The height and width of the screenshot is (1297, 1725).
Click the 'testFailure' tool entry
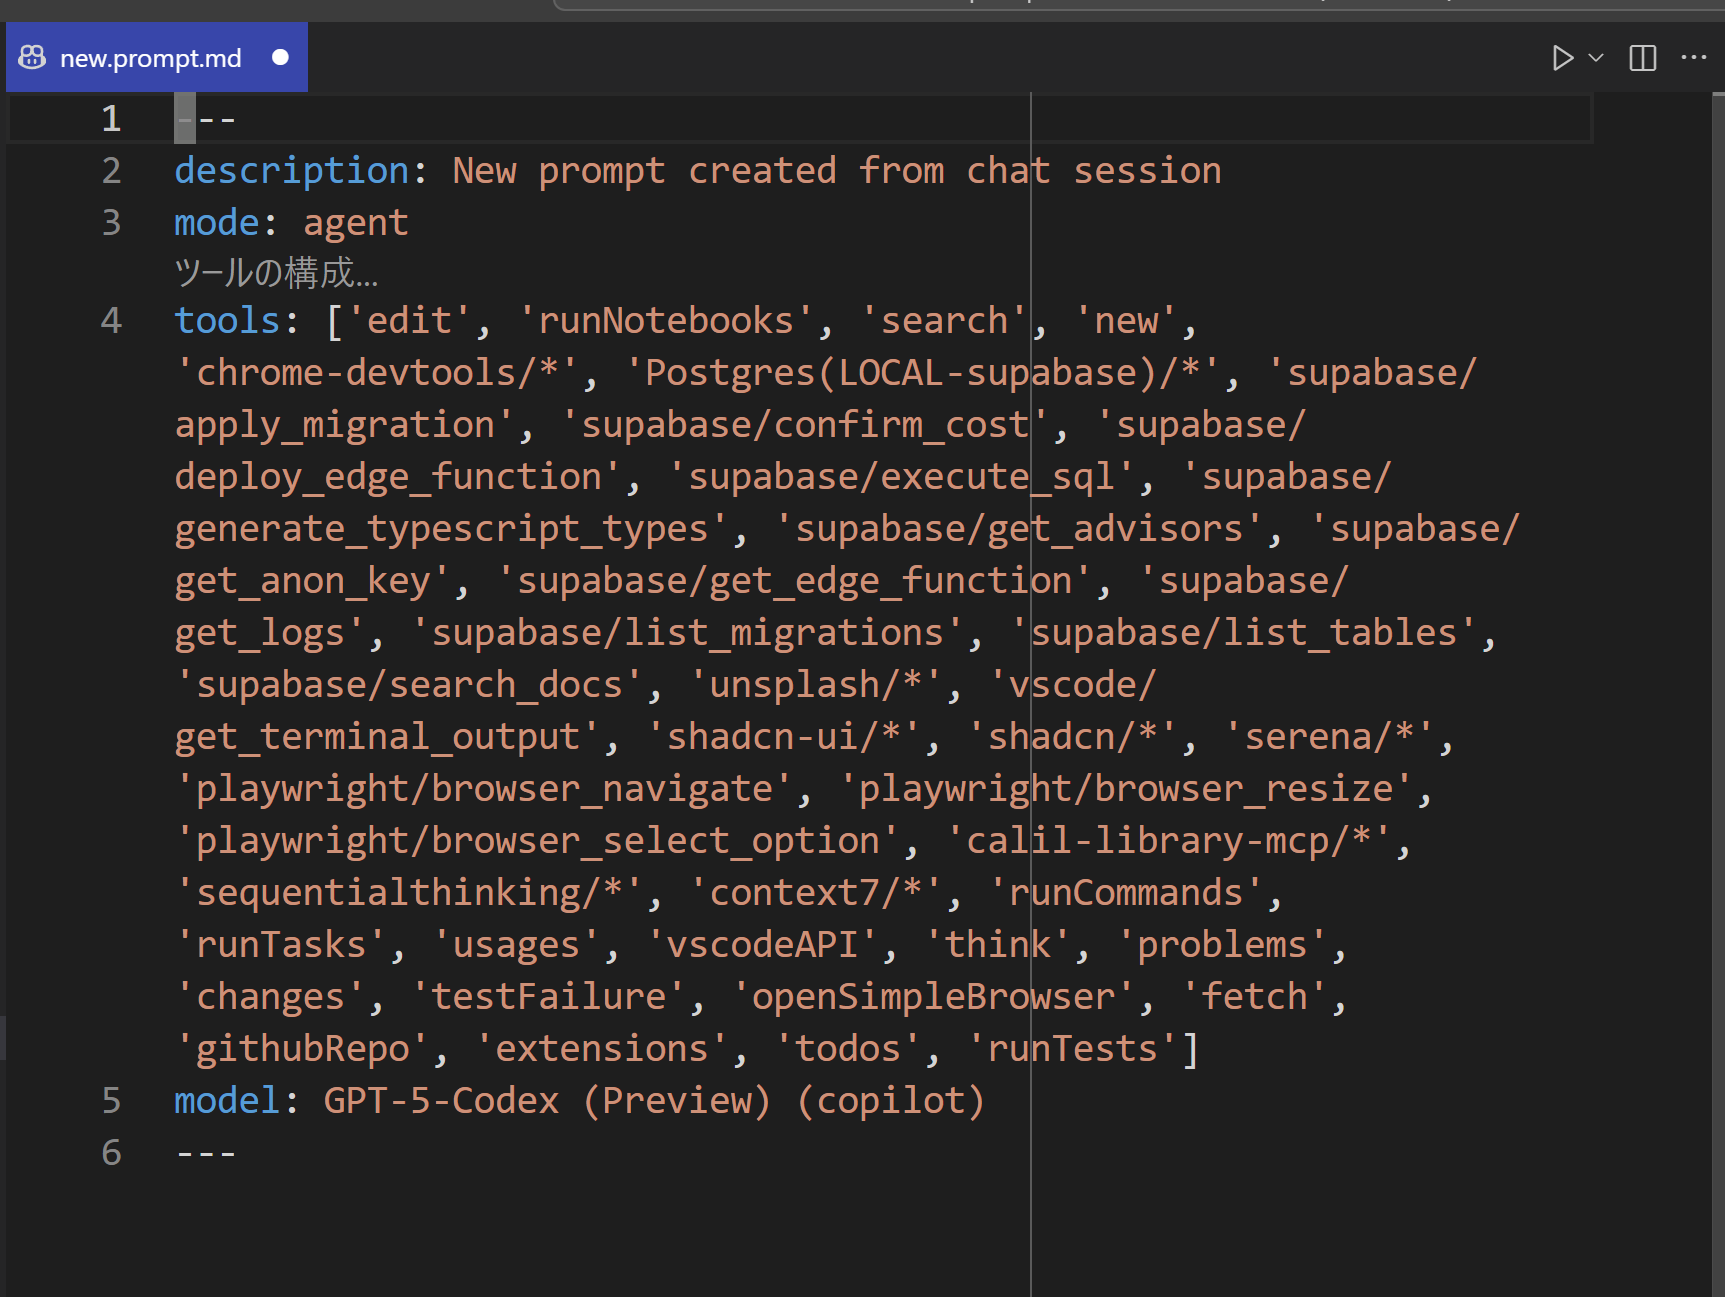coord(549,997)
